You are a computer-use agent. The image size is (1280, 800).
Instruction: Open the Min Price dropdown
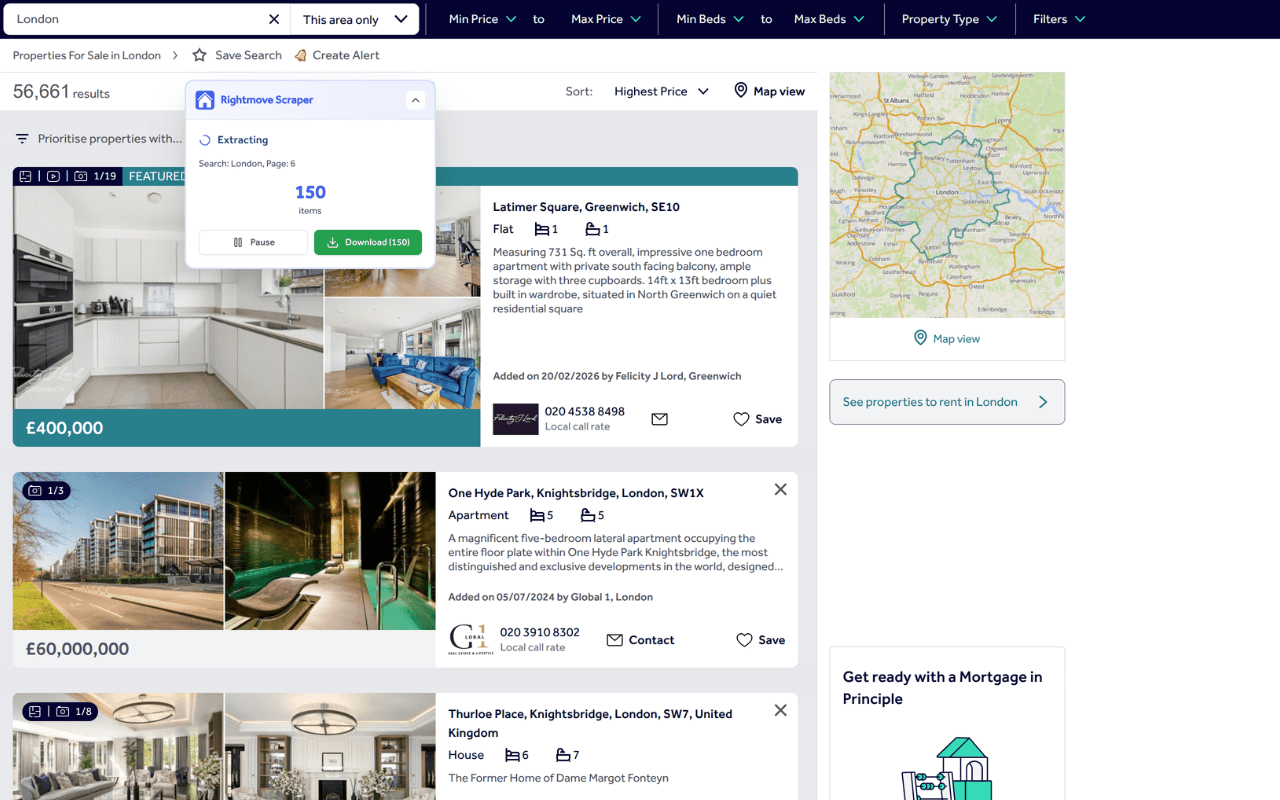483,19
